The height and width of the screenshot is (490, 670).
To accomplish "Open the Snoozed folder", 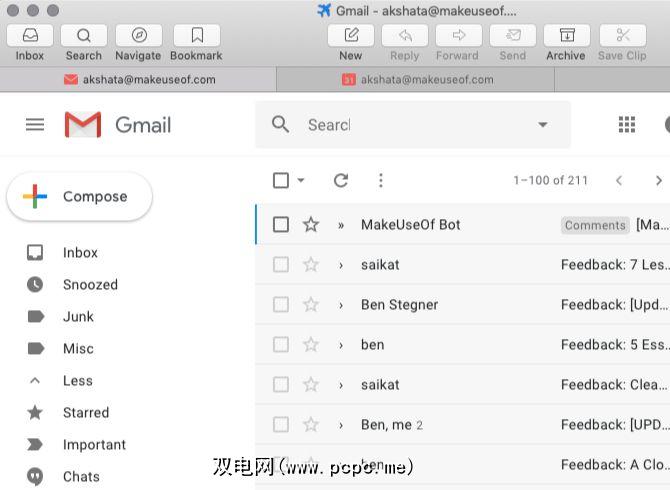I will (90, 285).
